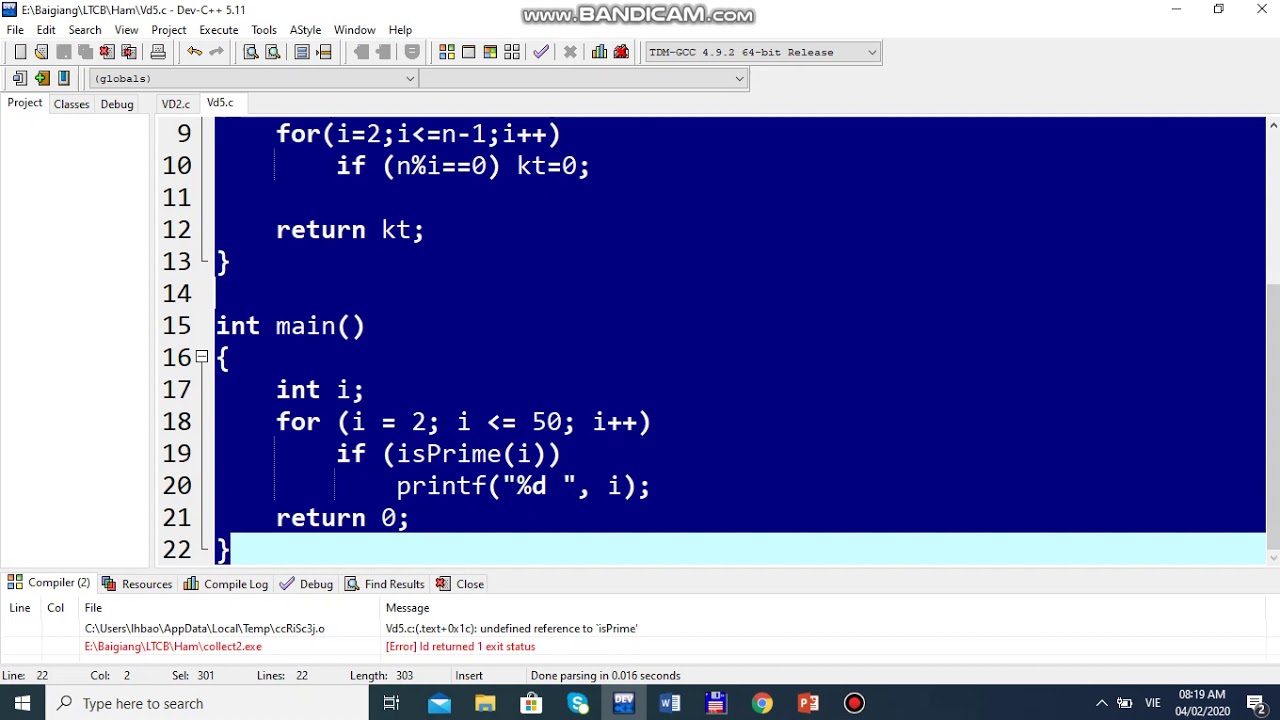Click the Message column header
Image resolution: width=1280 pixels, height=720 pixels.
[x=407, y=608]
